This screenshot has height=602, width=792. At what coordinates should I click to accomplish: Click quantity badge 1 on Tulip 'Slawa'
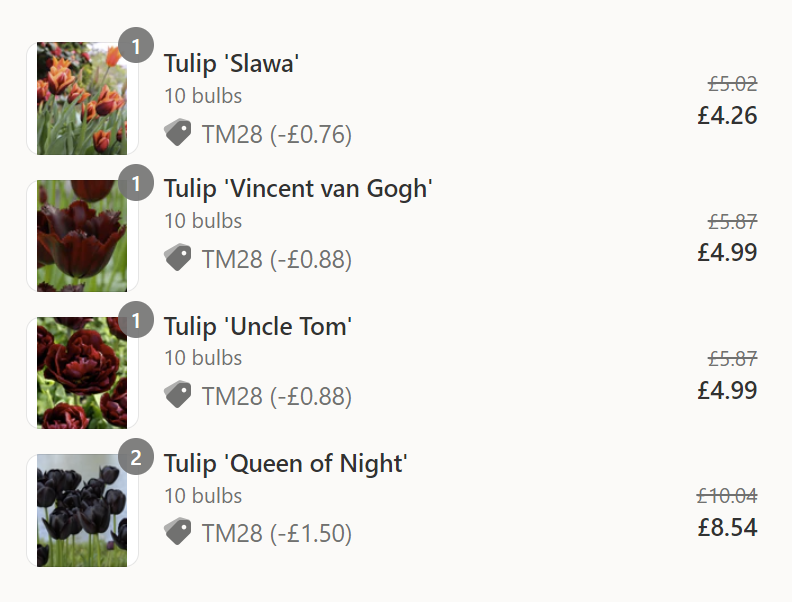click(136, 45)
